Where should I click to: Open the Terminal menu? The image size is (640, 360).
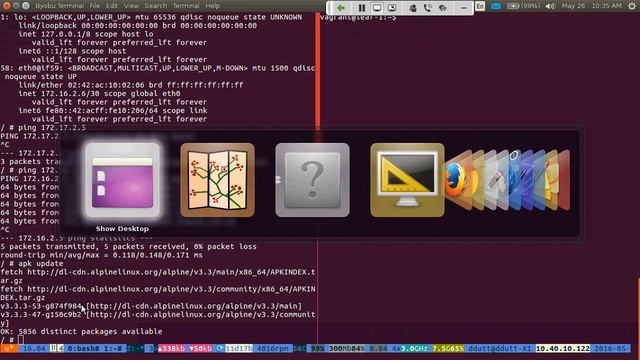[186, 6]
